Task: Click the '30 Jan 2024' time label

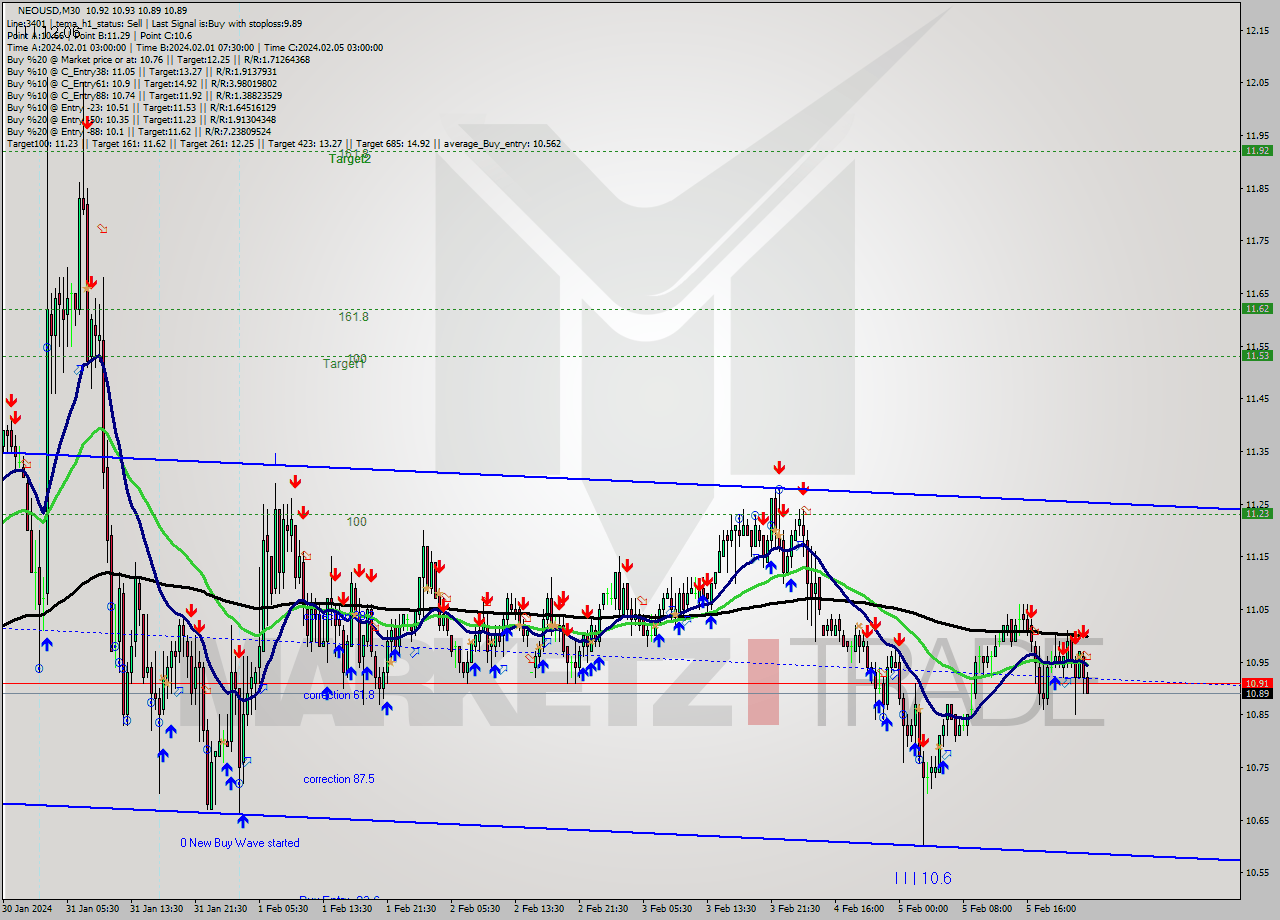Action: point(27,909)
